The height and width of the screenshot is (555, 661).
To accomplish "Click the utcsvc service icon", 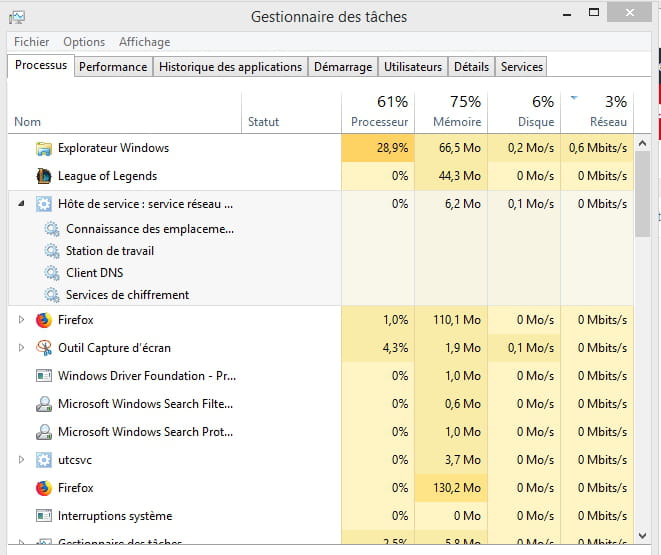I will tap(44, 460).
